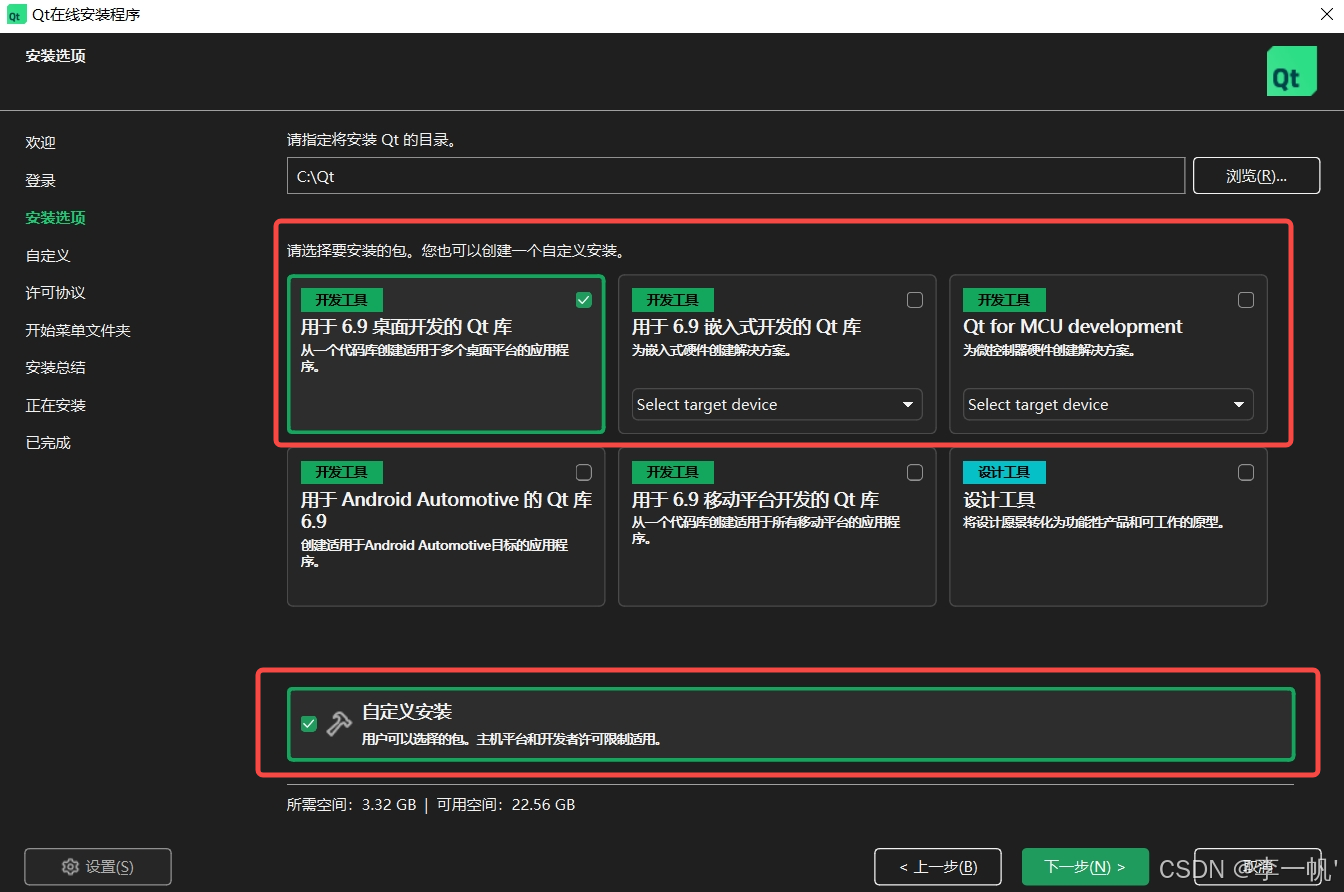The image size is (1344, 892).
Task: Check 用于 Android Automotive 的 Qt 库 checkbox
Action: pos(584,472)
